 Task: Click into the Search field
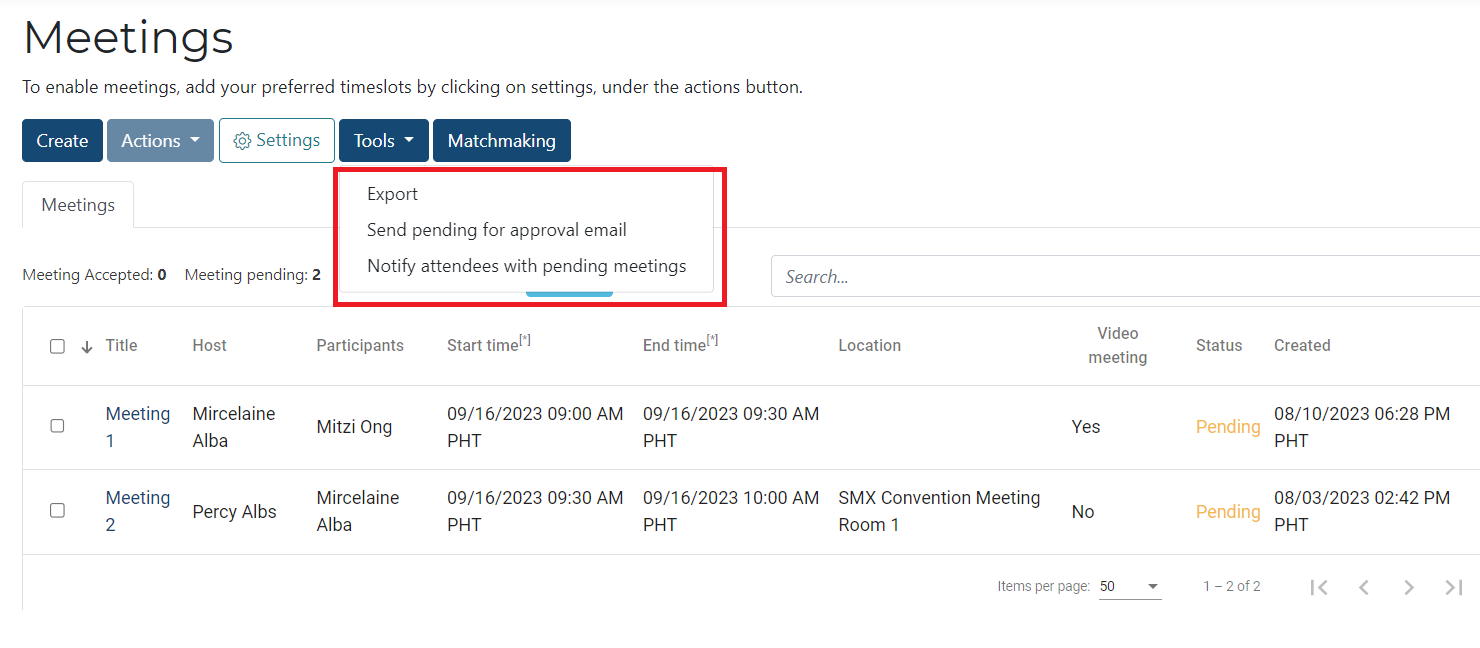tap(1120, 277)
